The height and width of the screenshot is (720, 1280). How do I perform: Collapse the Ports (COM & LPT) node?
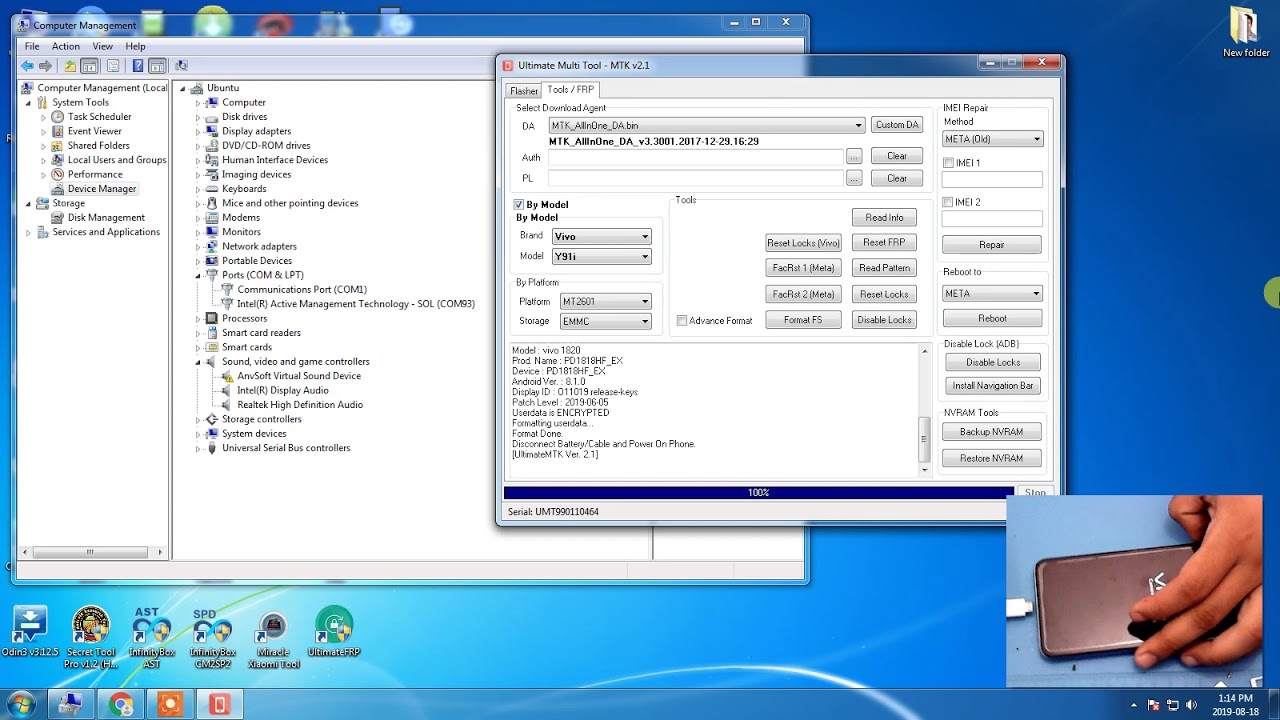coord(198,275)
